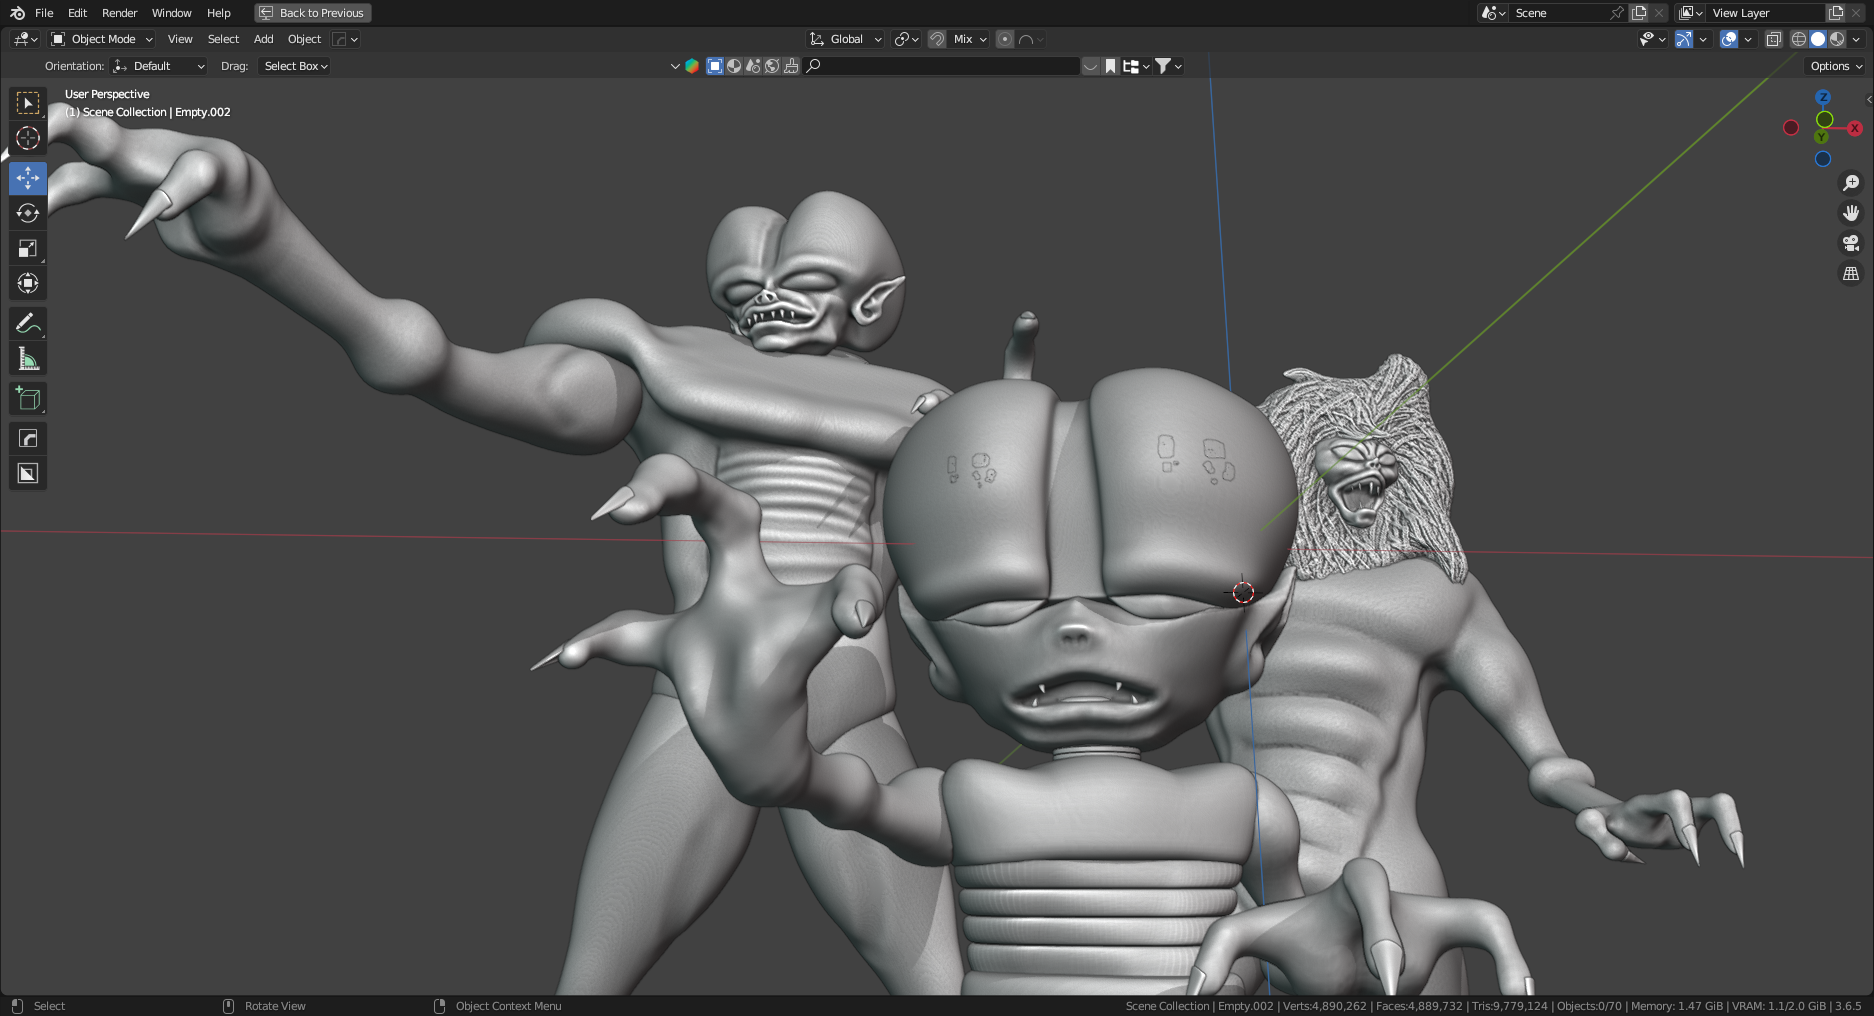Switch to wireframe viewport shading

point(1799,39)
